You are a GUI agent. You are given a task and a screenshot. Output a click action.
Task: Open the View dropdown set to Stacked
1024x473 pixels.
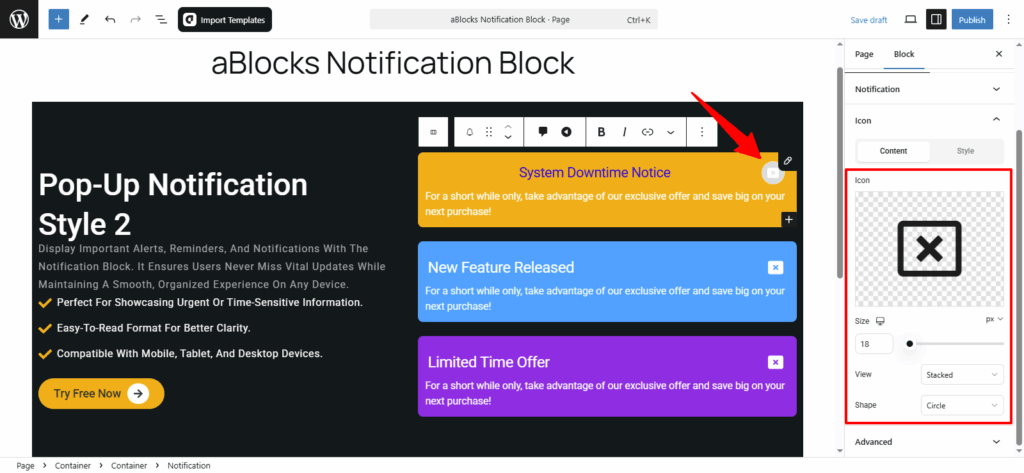coord(962,375)
